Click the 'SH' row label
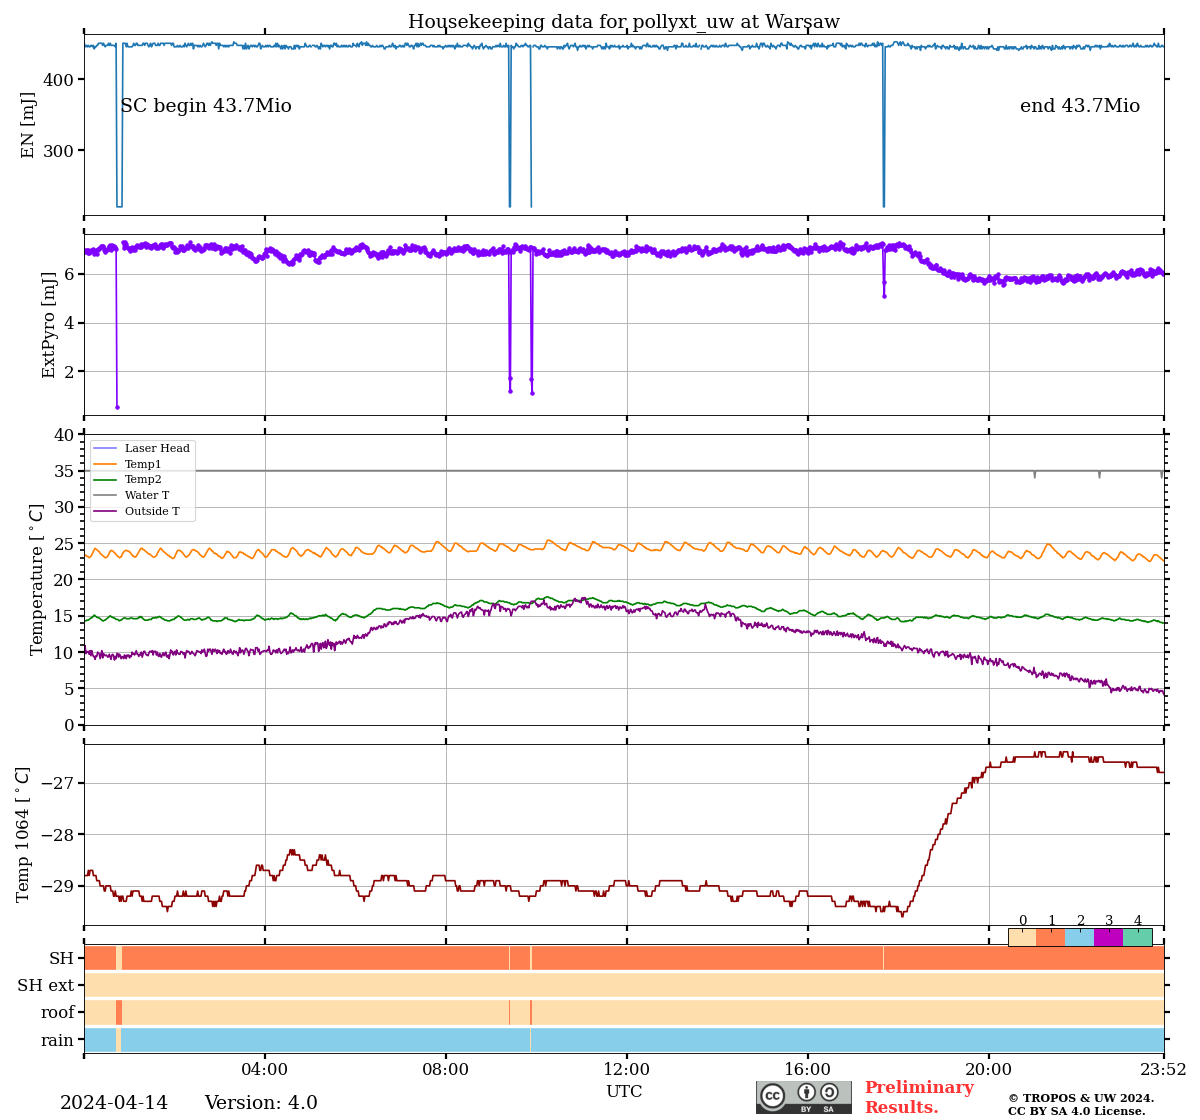 point(62,958)
